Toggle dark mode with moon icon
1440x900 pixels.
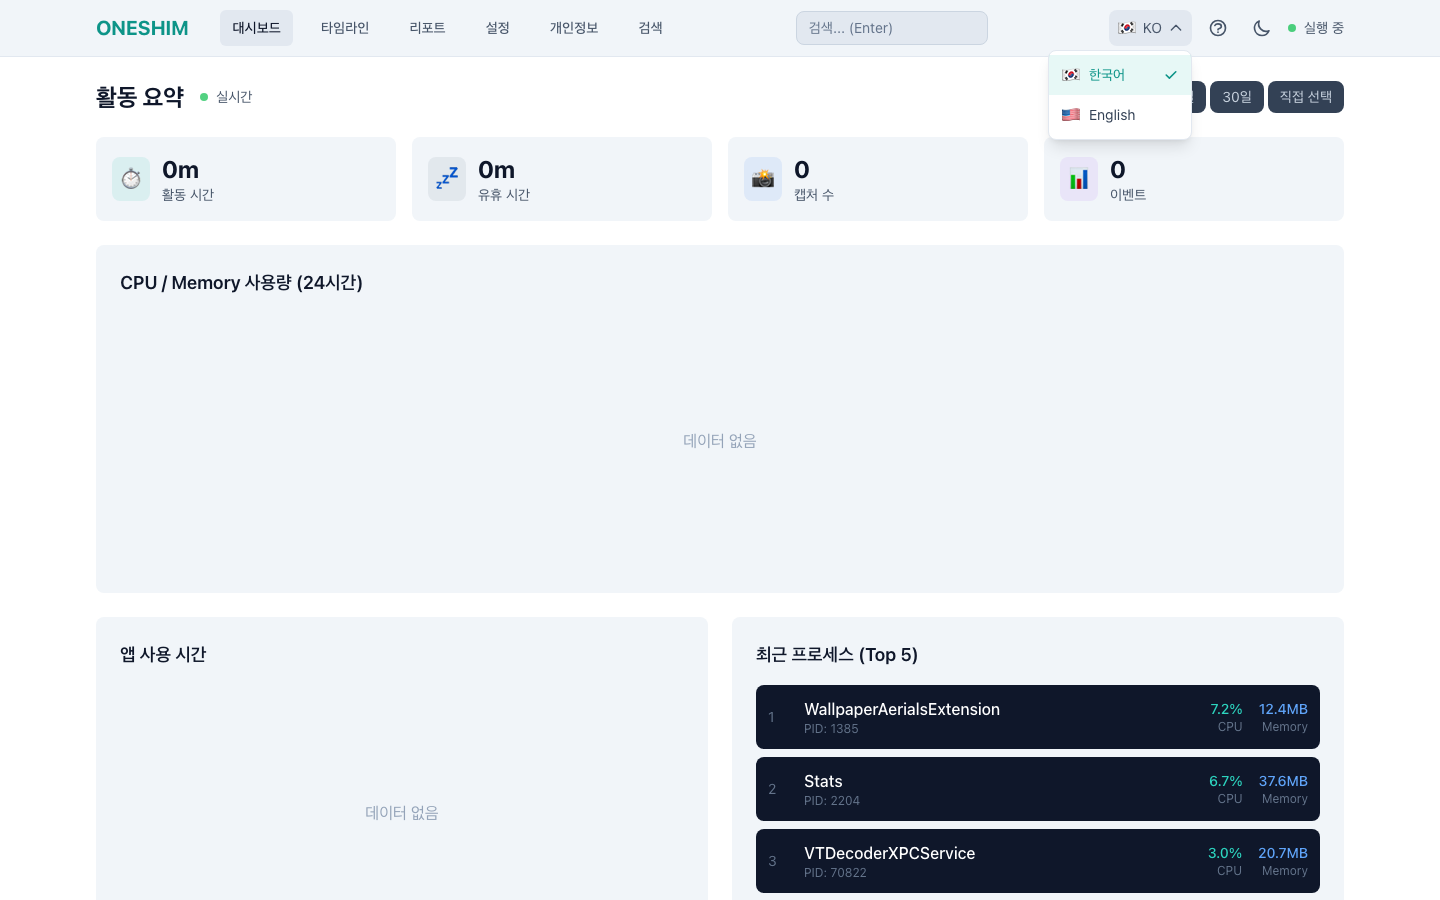[1261, 28]
